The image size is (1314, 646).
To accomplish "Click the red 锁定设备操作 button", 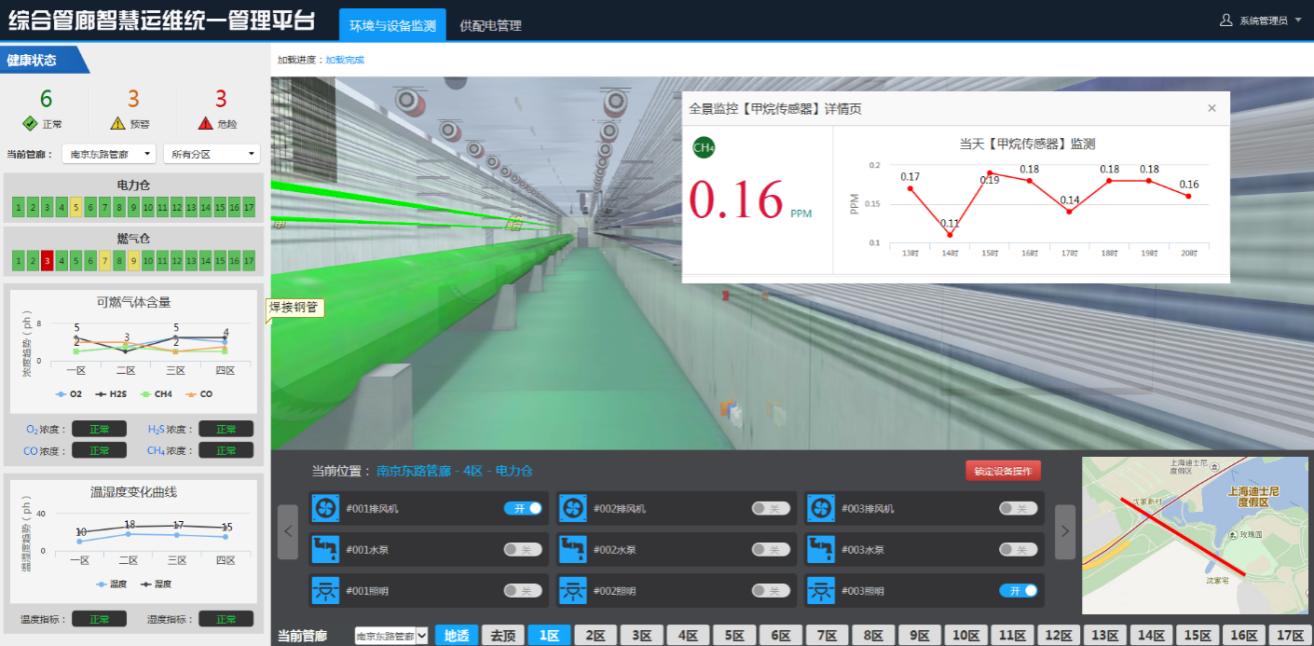I will (x=1003, y=471).
